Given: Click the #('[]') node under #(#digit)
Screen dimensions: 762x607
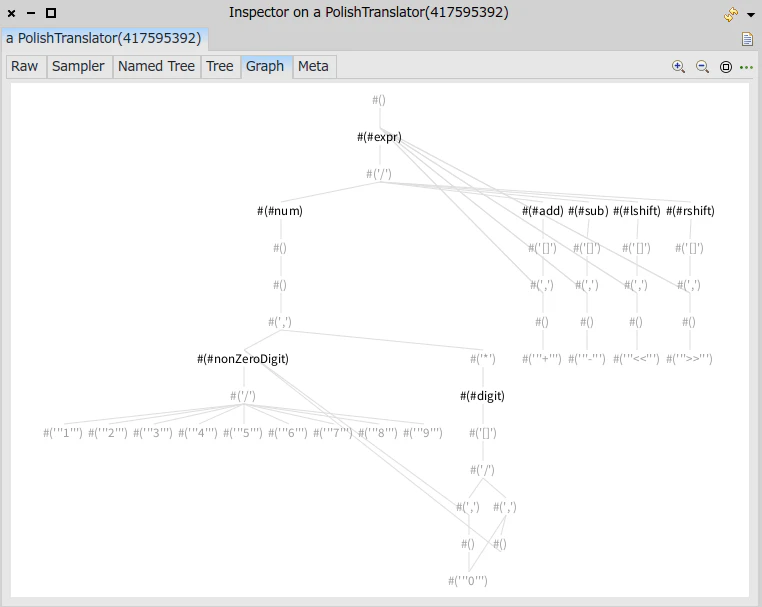Looking at the screenshot, I should point(483,433).
